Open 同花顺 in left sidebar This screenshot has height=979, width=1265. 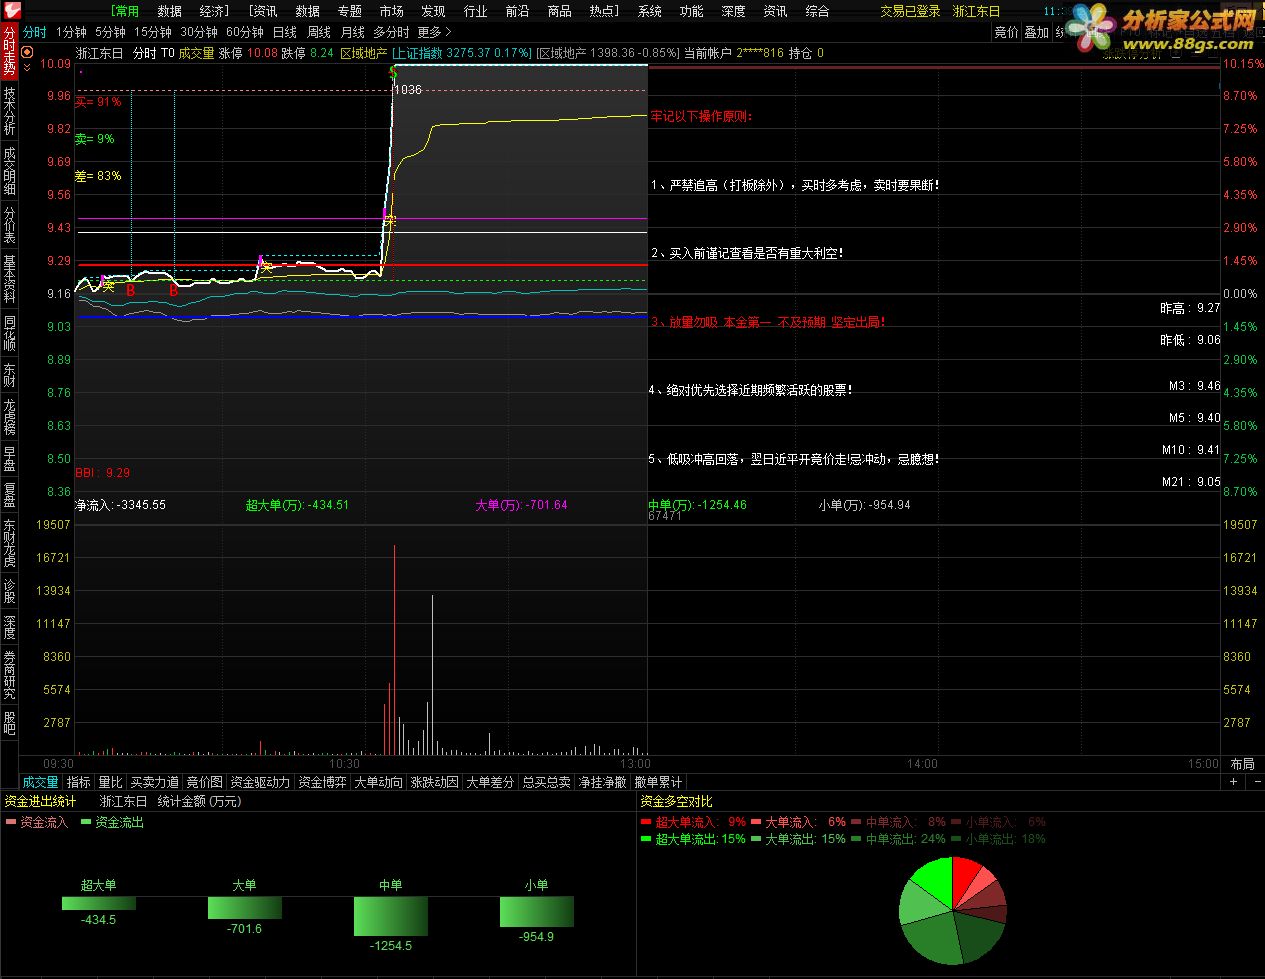pos(9,334)
